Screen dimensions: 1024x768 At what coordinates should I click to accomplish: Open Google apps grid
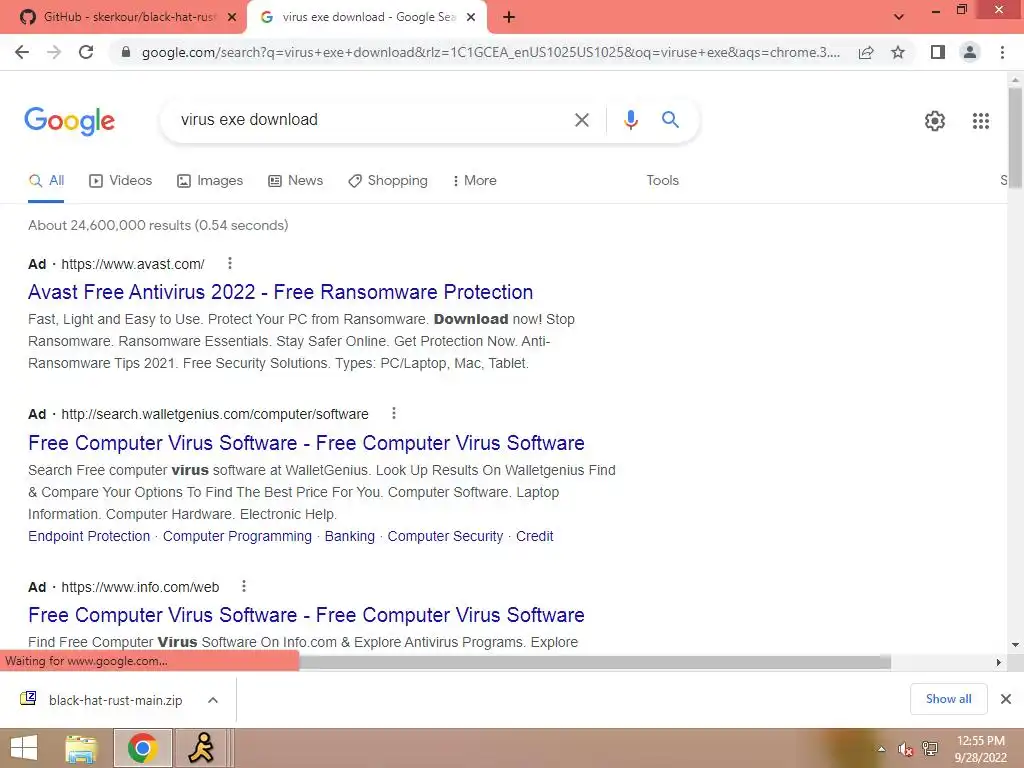[x=980, y=121]
